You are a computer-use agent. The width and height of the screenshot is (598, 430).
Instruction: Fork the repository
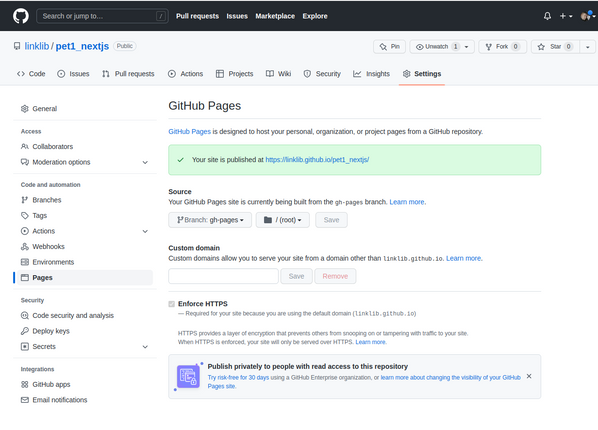[x=502, y=47]
